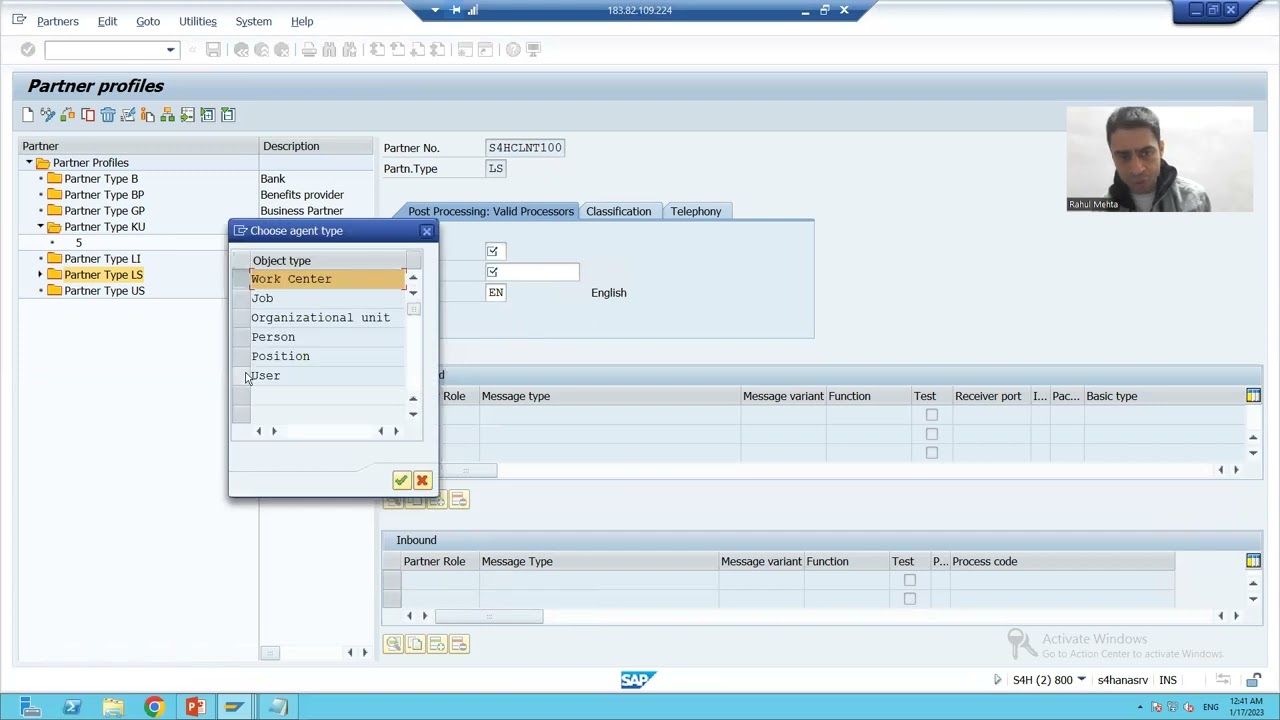
Task: Click the hierarchy structure toolbar icon
Action: pos(168,115)
